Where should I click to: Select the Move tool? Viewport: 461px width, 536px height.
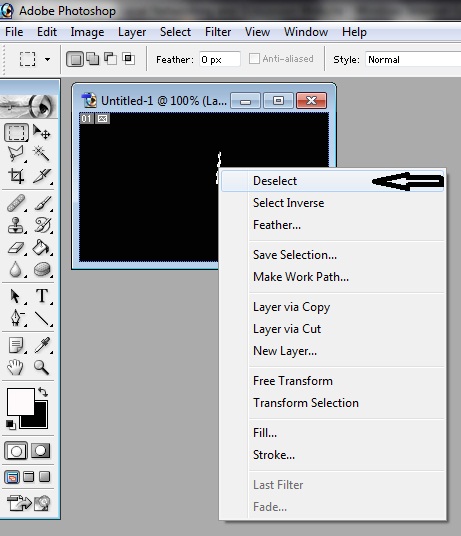pyautogui.click(x=42, y=132)
